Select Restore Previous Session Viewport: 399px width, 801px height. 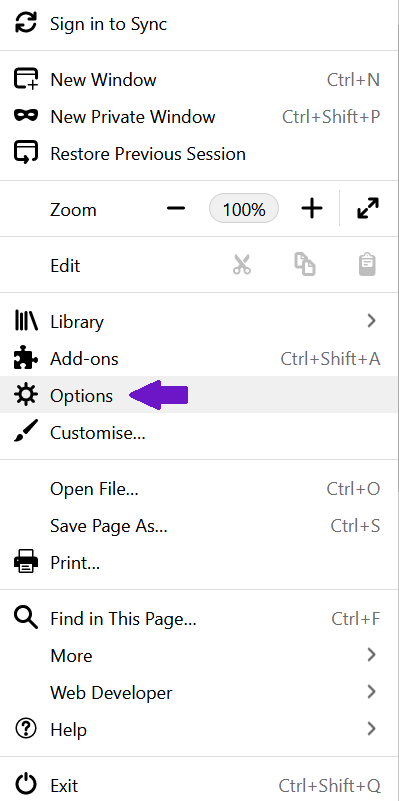pos(199,154)
